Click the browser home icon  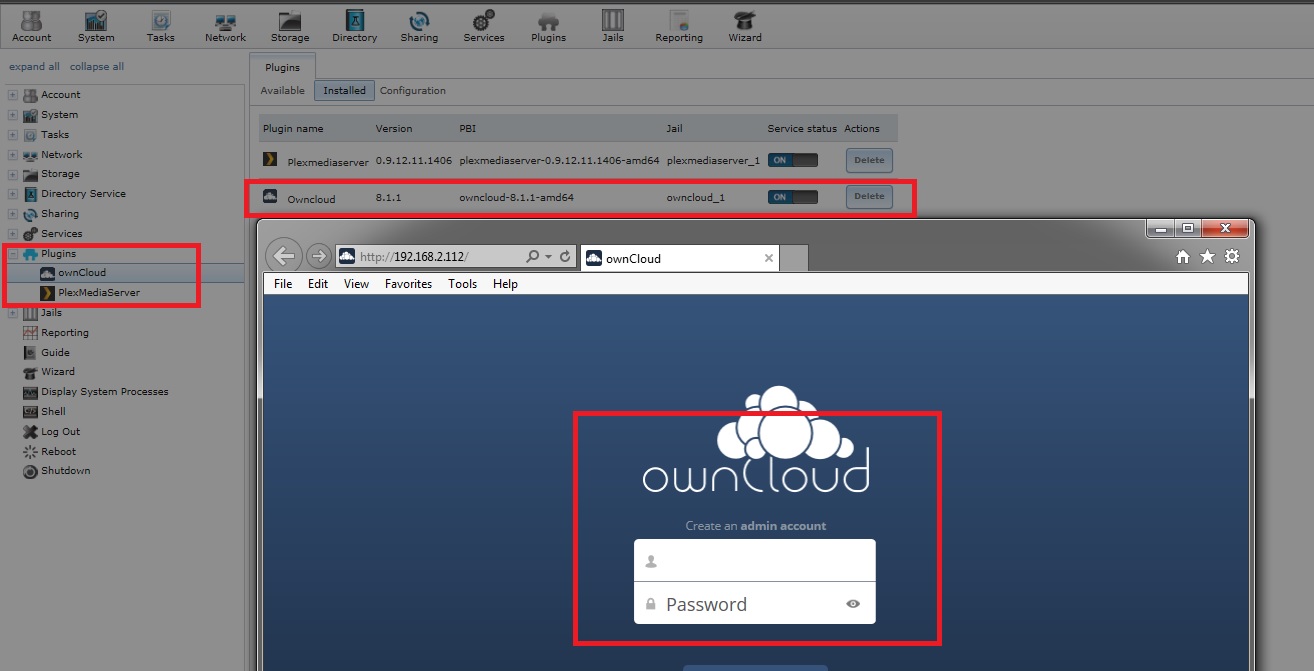click(x=1183, y=257)
